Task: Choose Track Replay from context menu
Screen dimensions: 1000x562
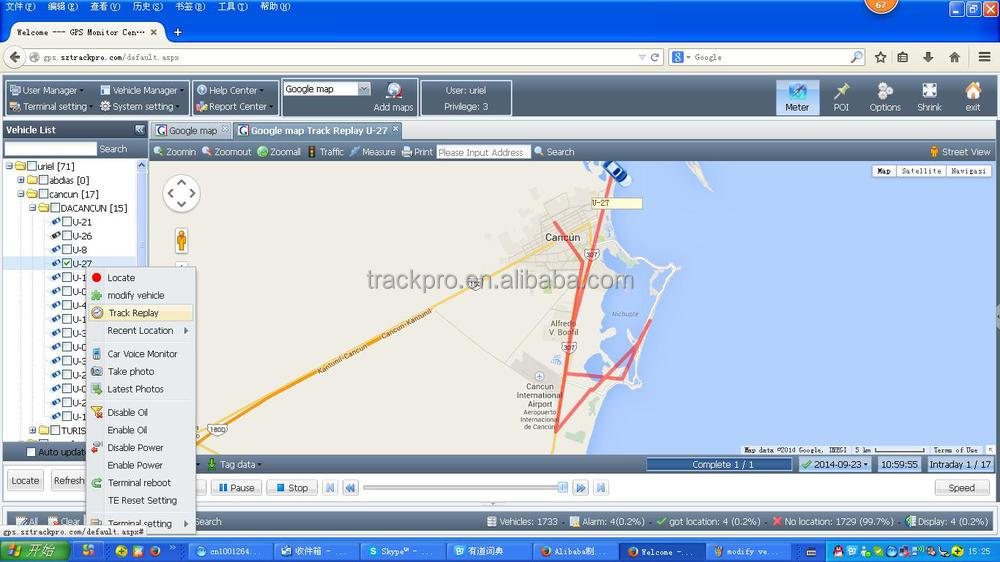Action: [133, 313]
